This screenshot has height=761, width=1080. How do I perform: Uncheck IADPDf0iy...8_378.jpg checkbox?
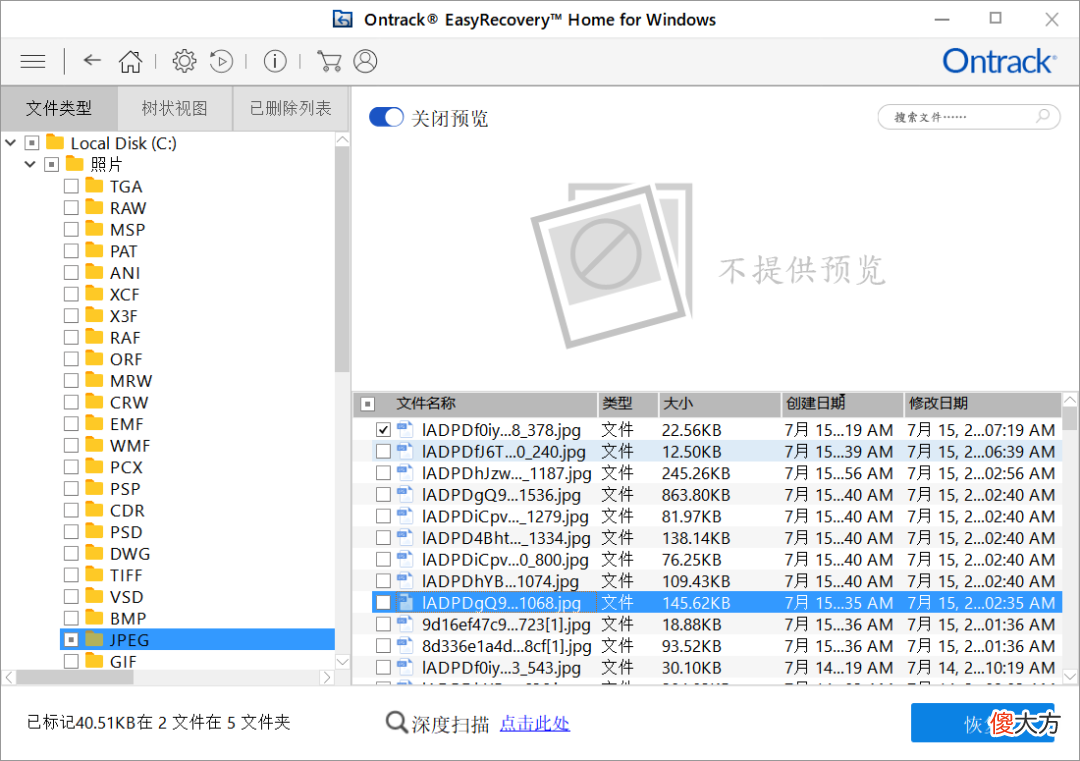[384, 430]
